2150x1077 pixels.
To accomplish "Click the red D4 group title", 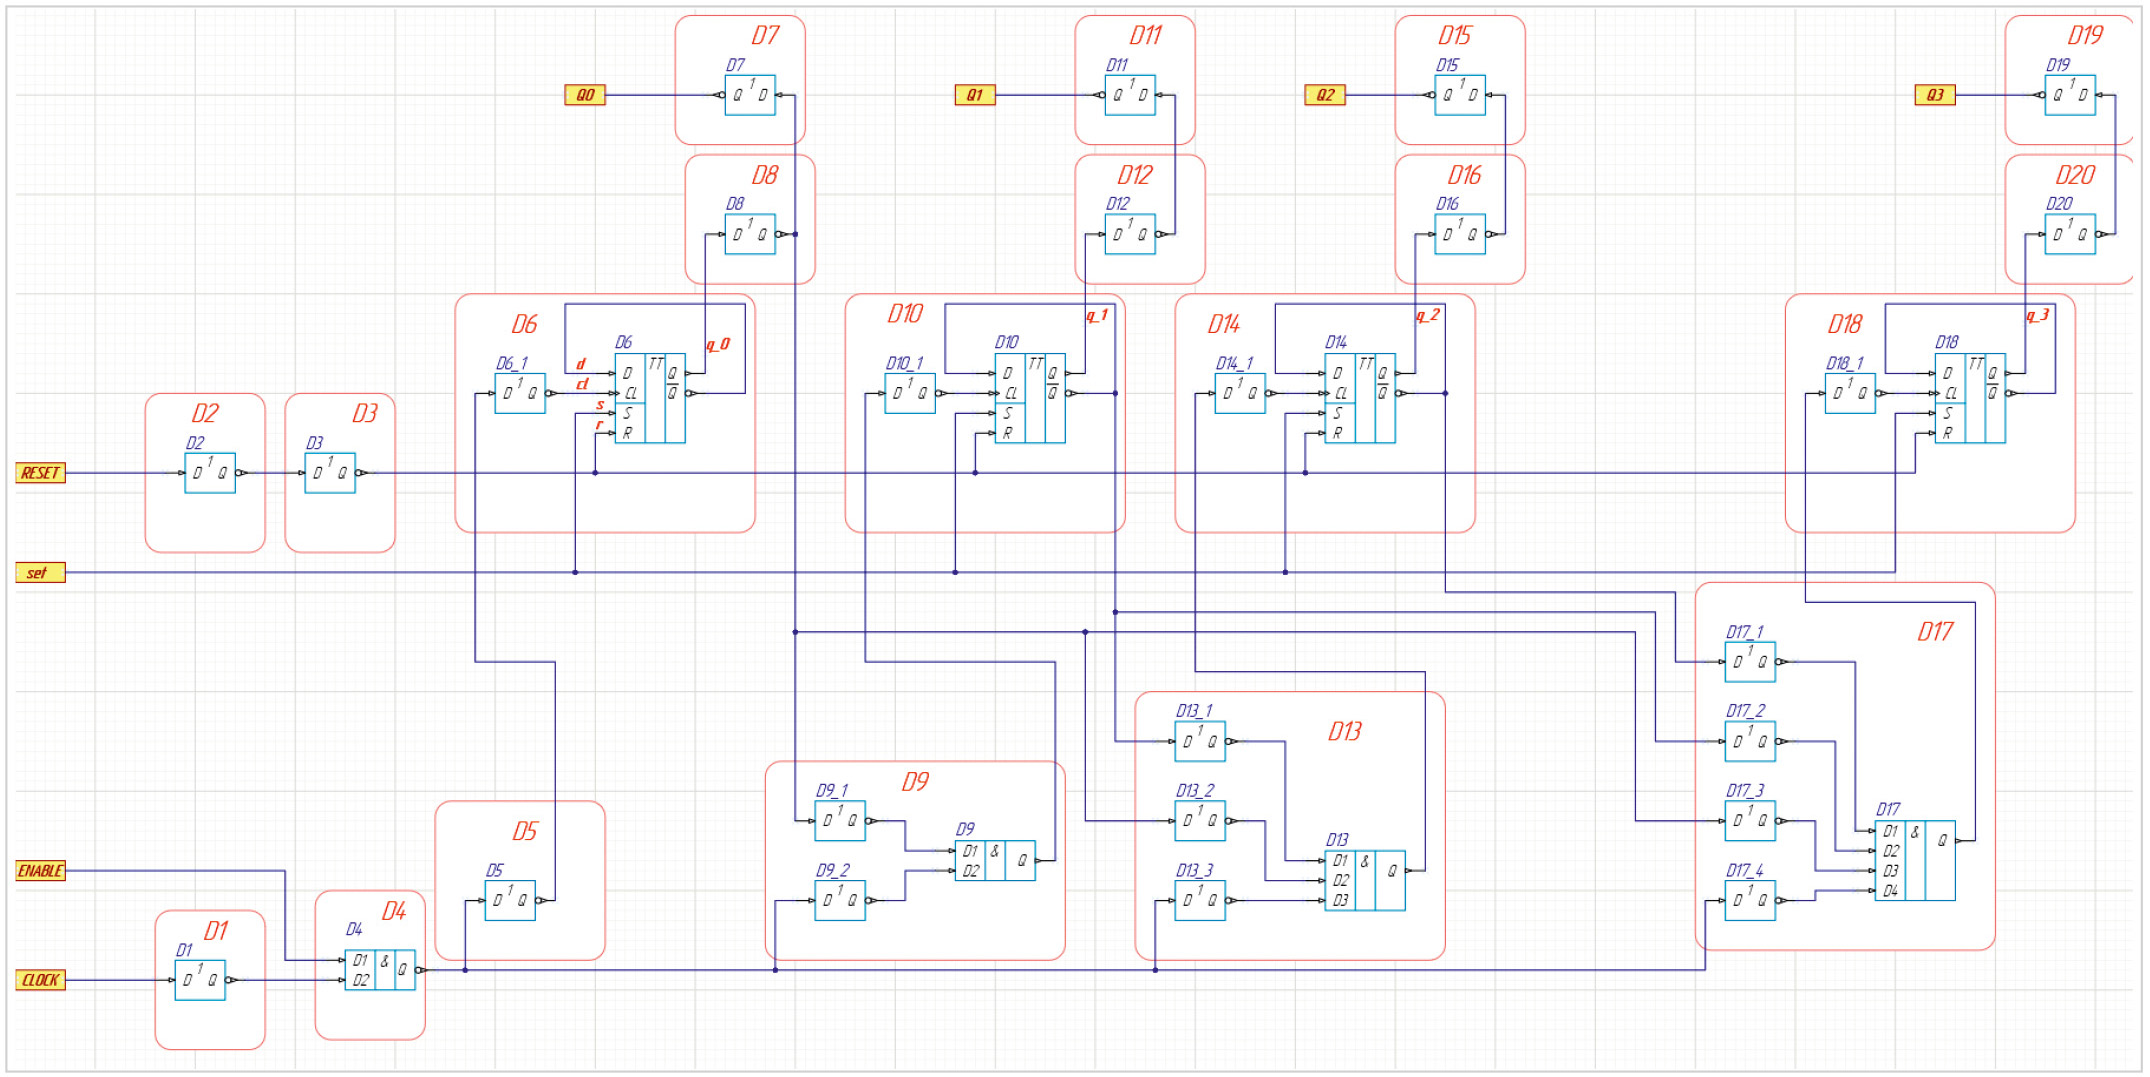I will tap(394, 911).
